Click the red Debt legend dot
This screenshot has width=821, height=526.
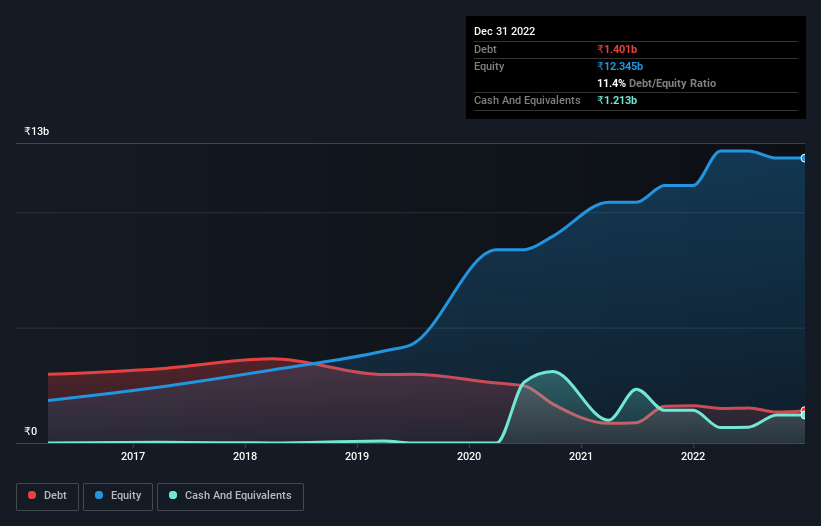tap(32, 495)
